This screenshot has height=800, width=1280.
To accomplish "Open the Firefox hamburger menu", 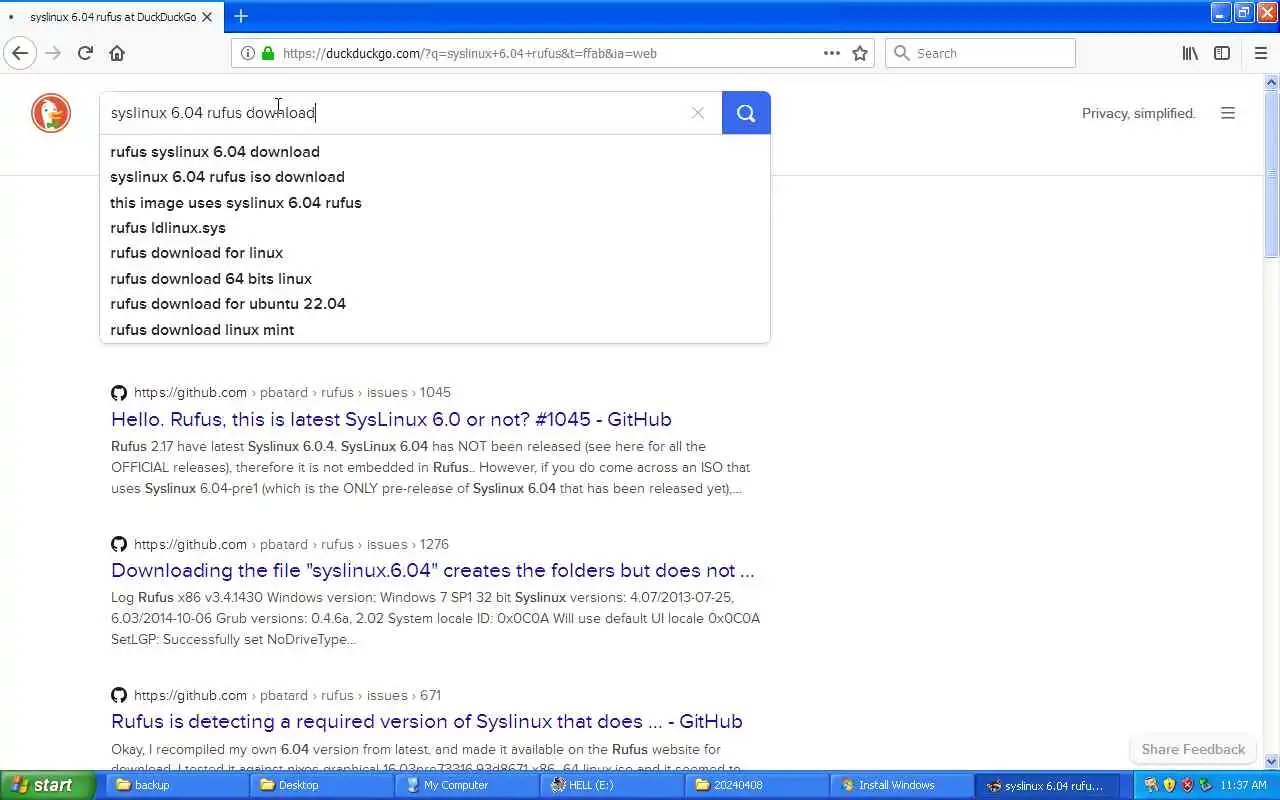I will [x=1260, y=53].
